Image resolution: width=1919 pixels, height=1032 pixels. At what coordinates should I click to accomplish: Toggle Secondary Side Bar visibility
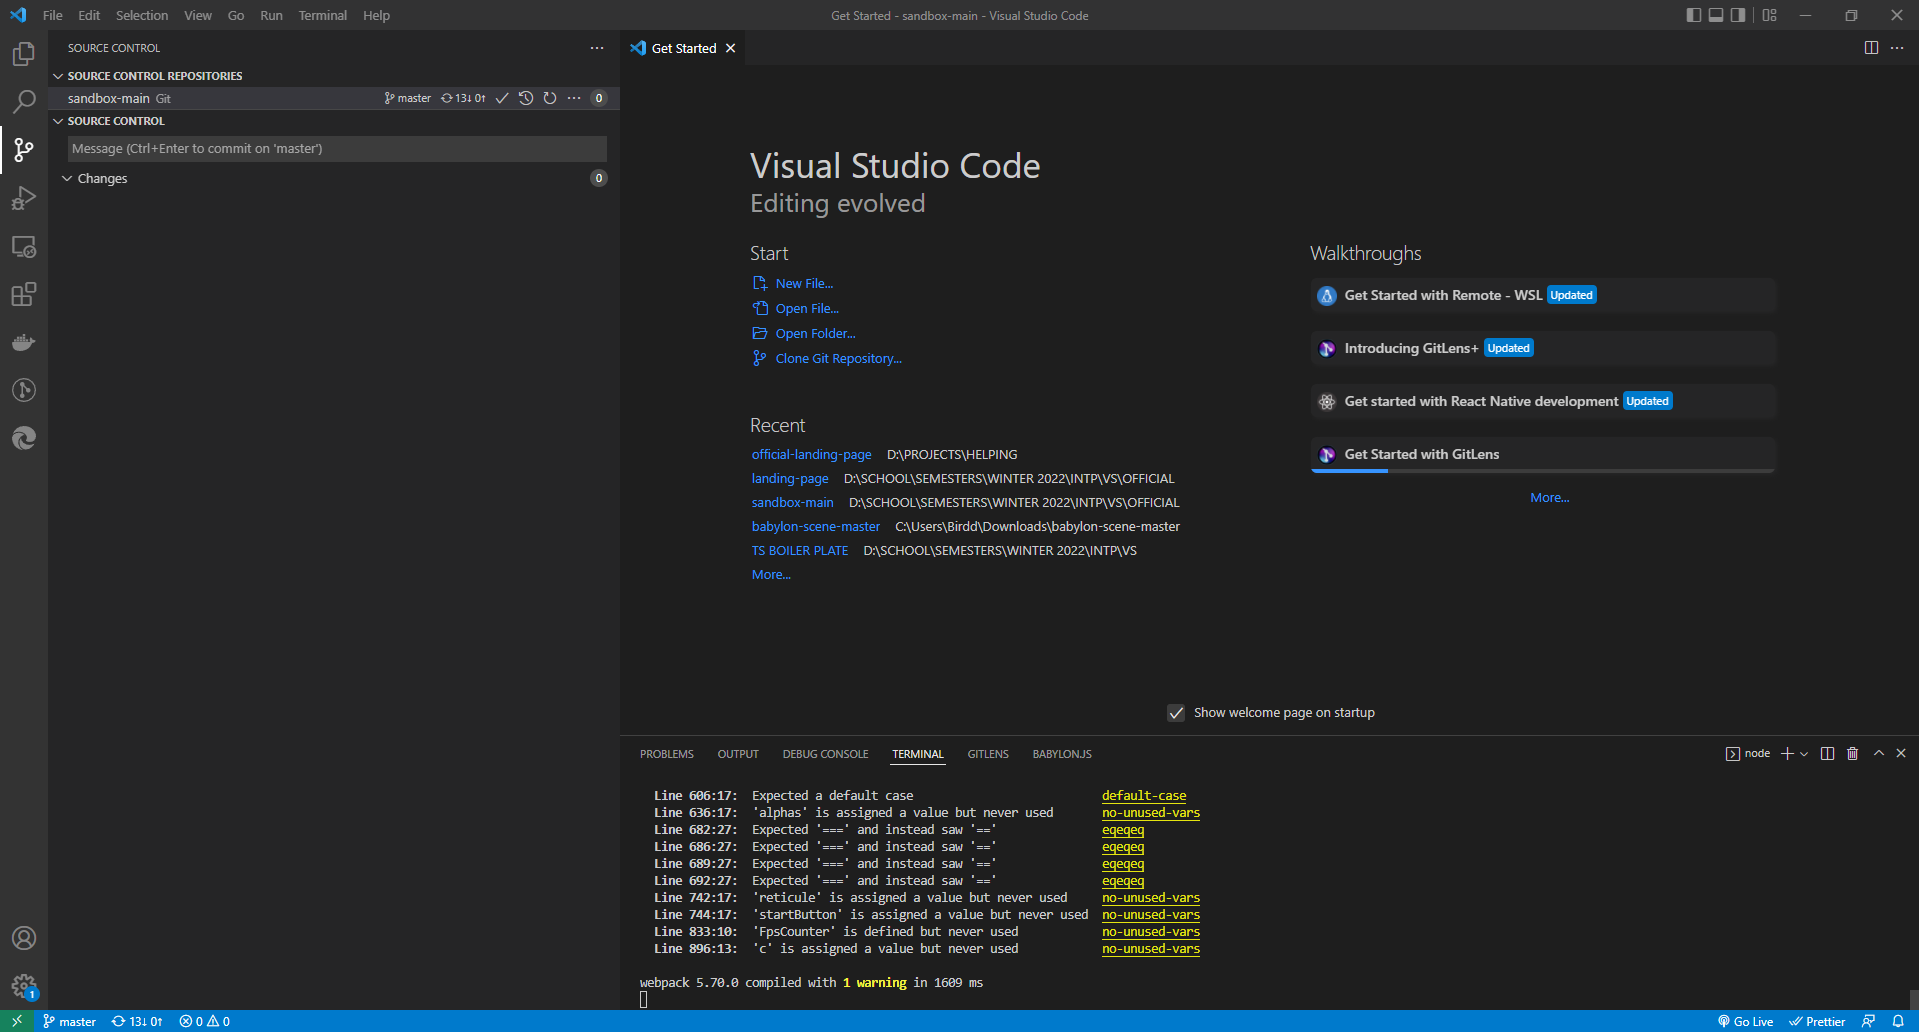(1739, 15)
